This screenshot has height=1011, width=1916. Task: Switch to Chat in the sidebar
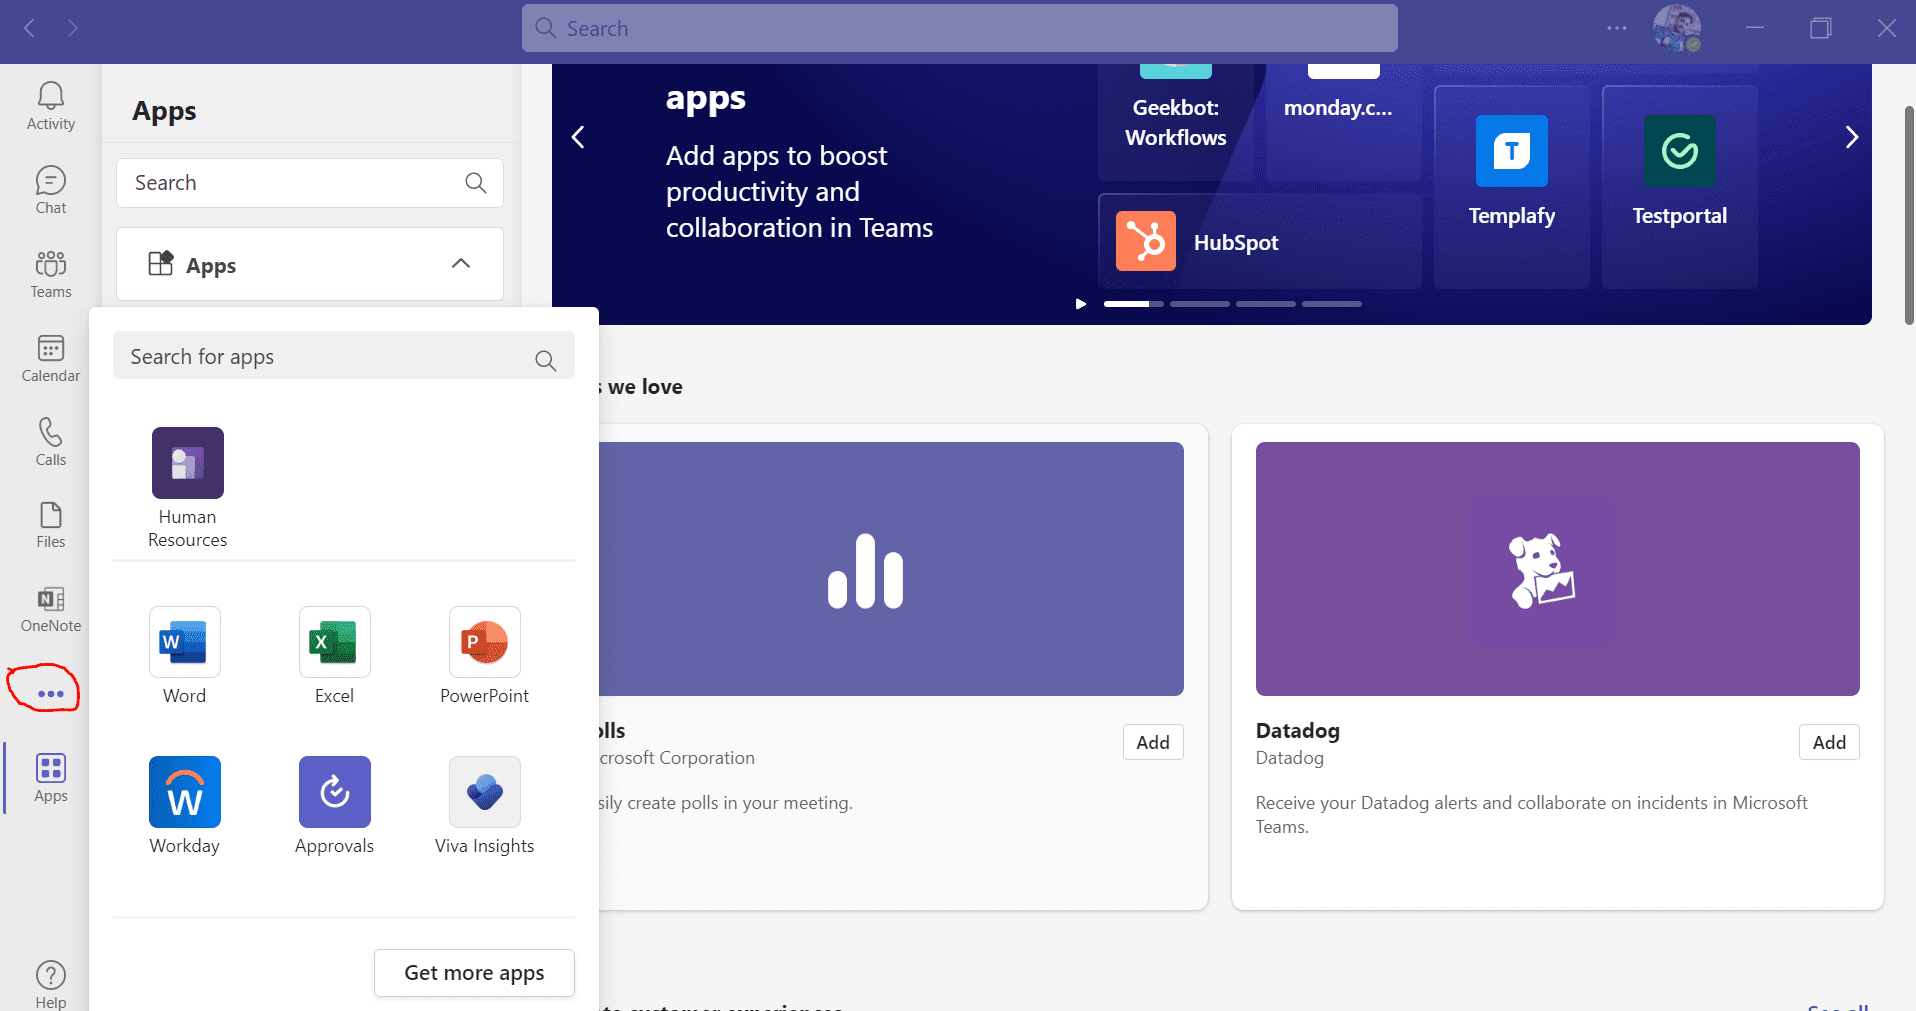(50, 189)
